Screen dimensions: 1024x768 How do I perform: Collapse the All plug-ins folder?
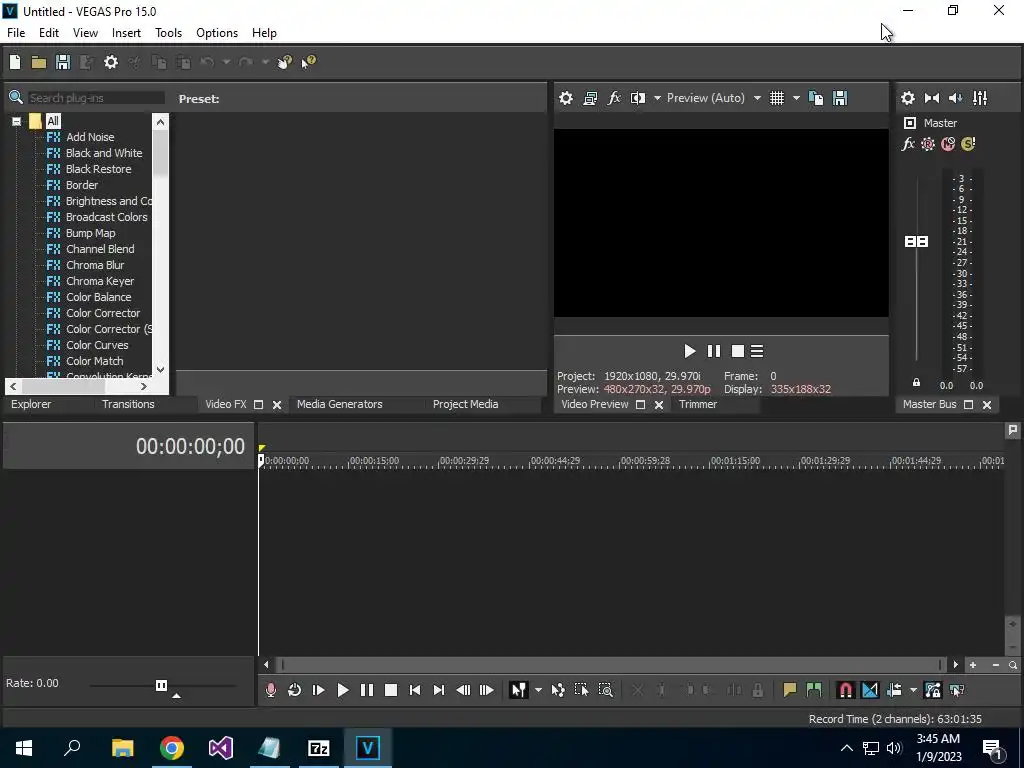point(16,121)
